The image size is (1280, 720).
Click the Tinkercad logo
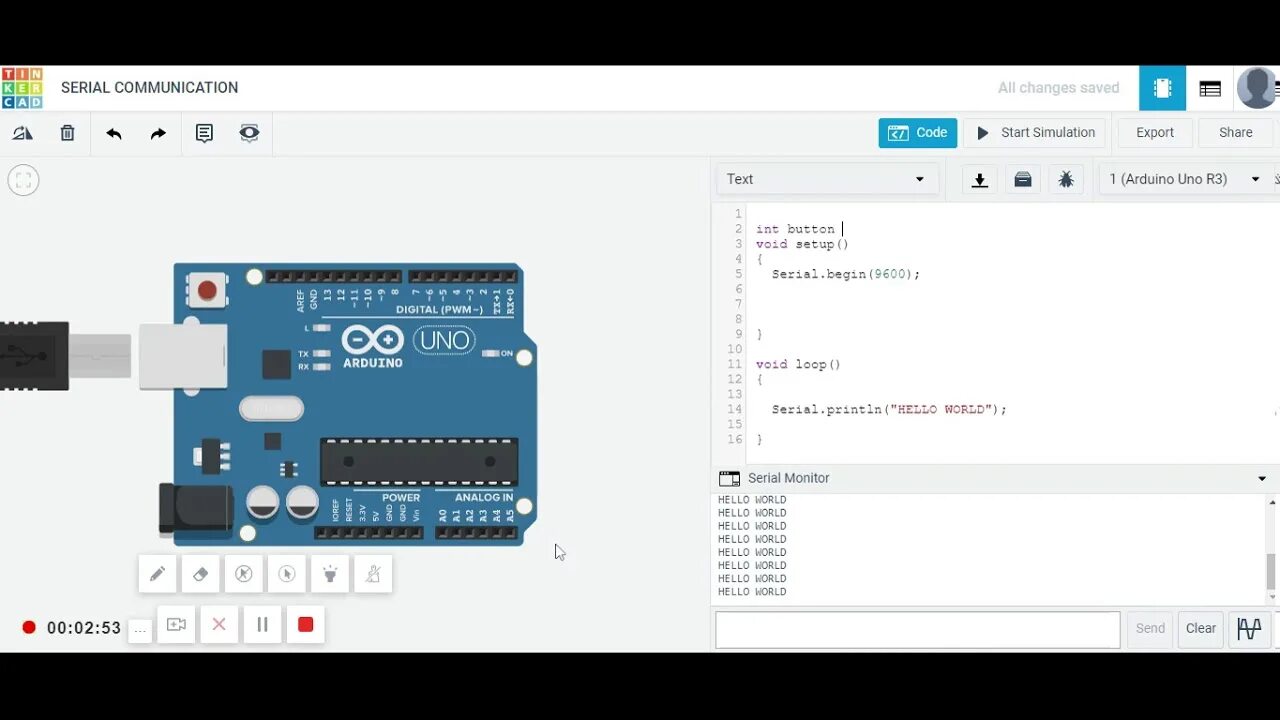pos(22,88)
